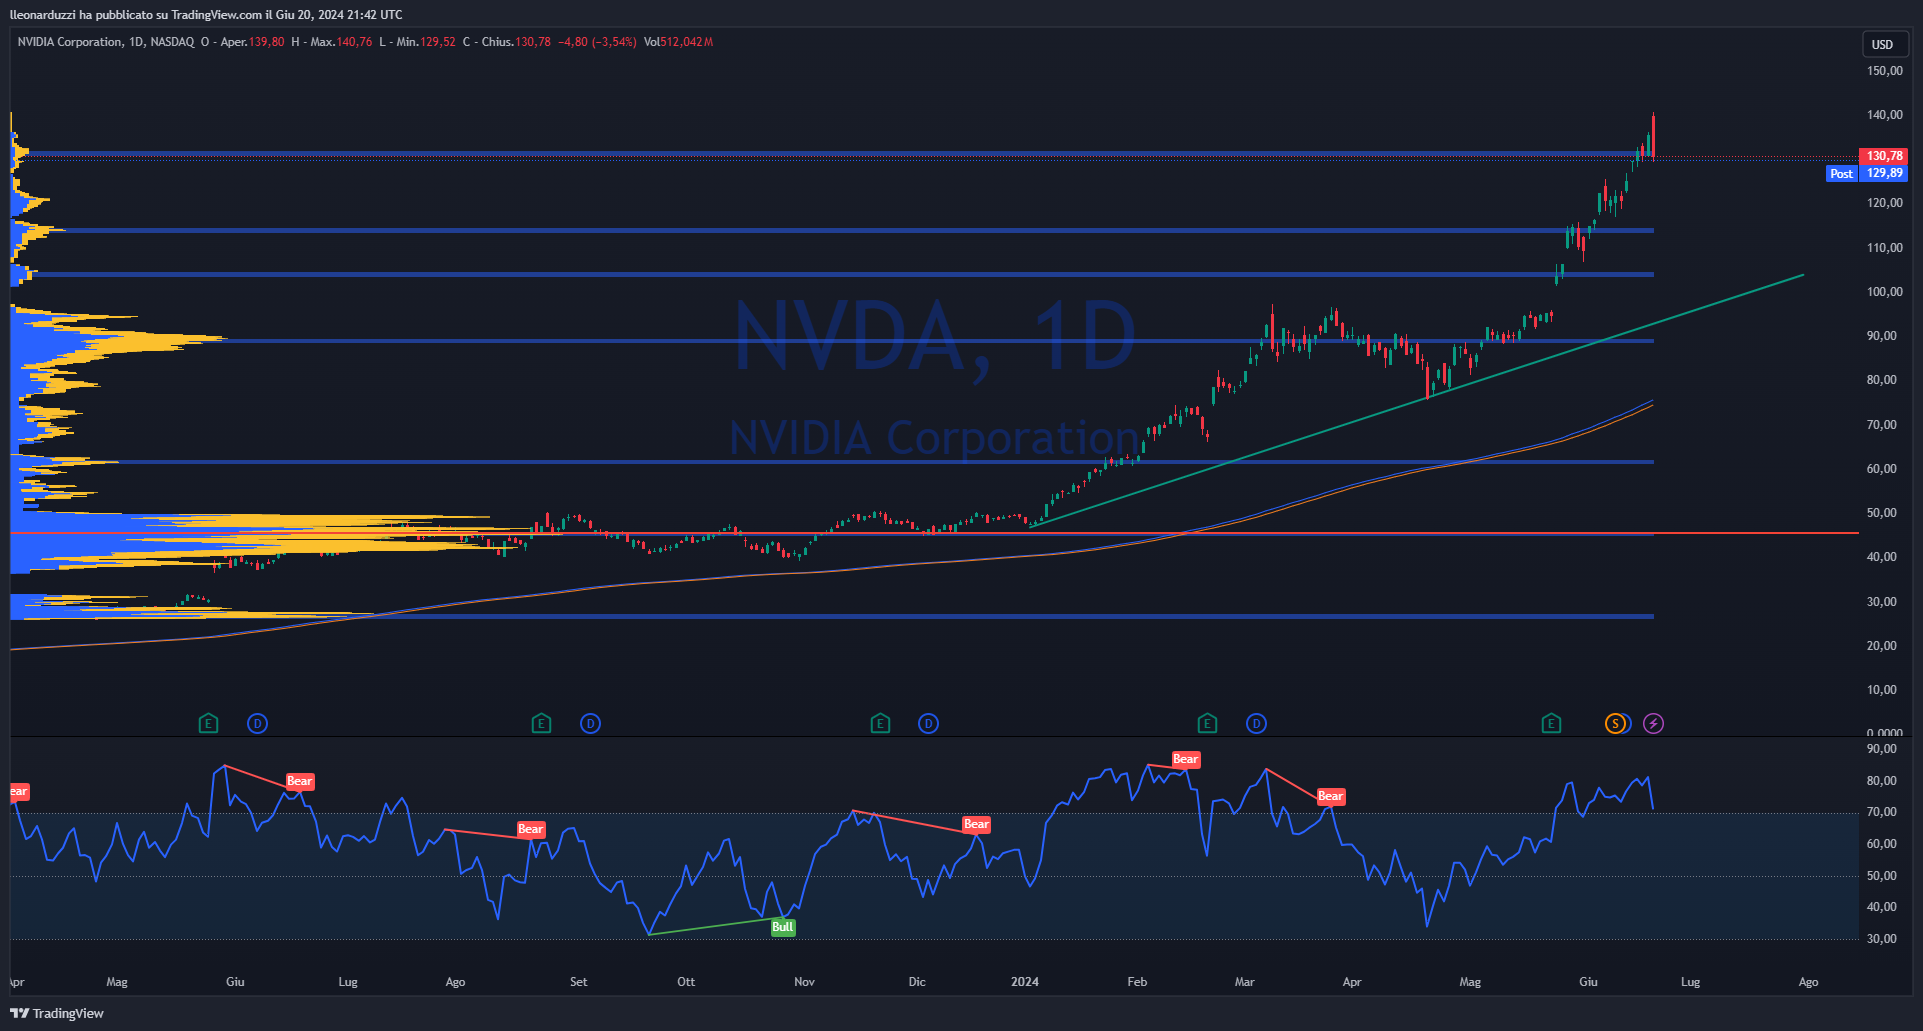Screen dimensions: 1923x1031
Task: Click the Mar month label on time axis
Action: click(1244, 982)
